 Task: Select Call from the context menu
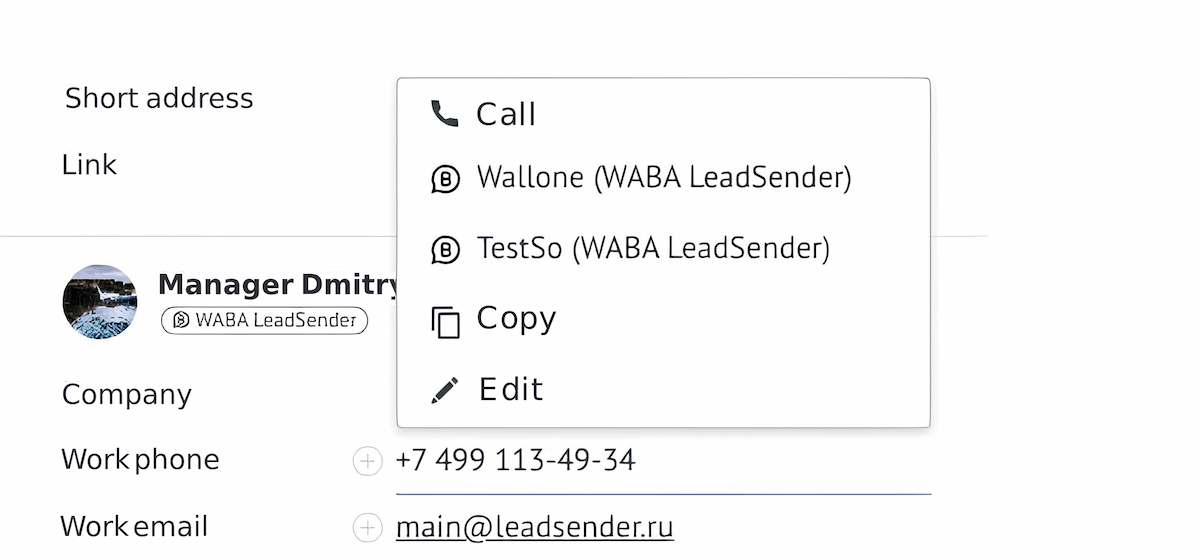tap(506, 114)
